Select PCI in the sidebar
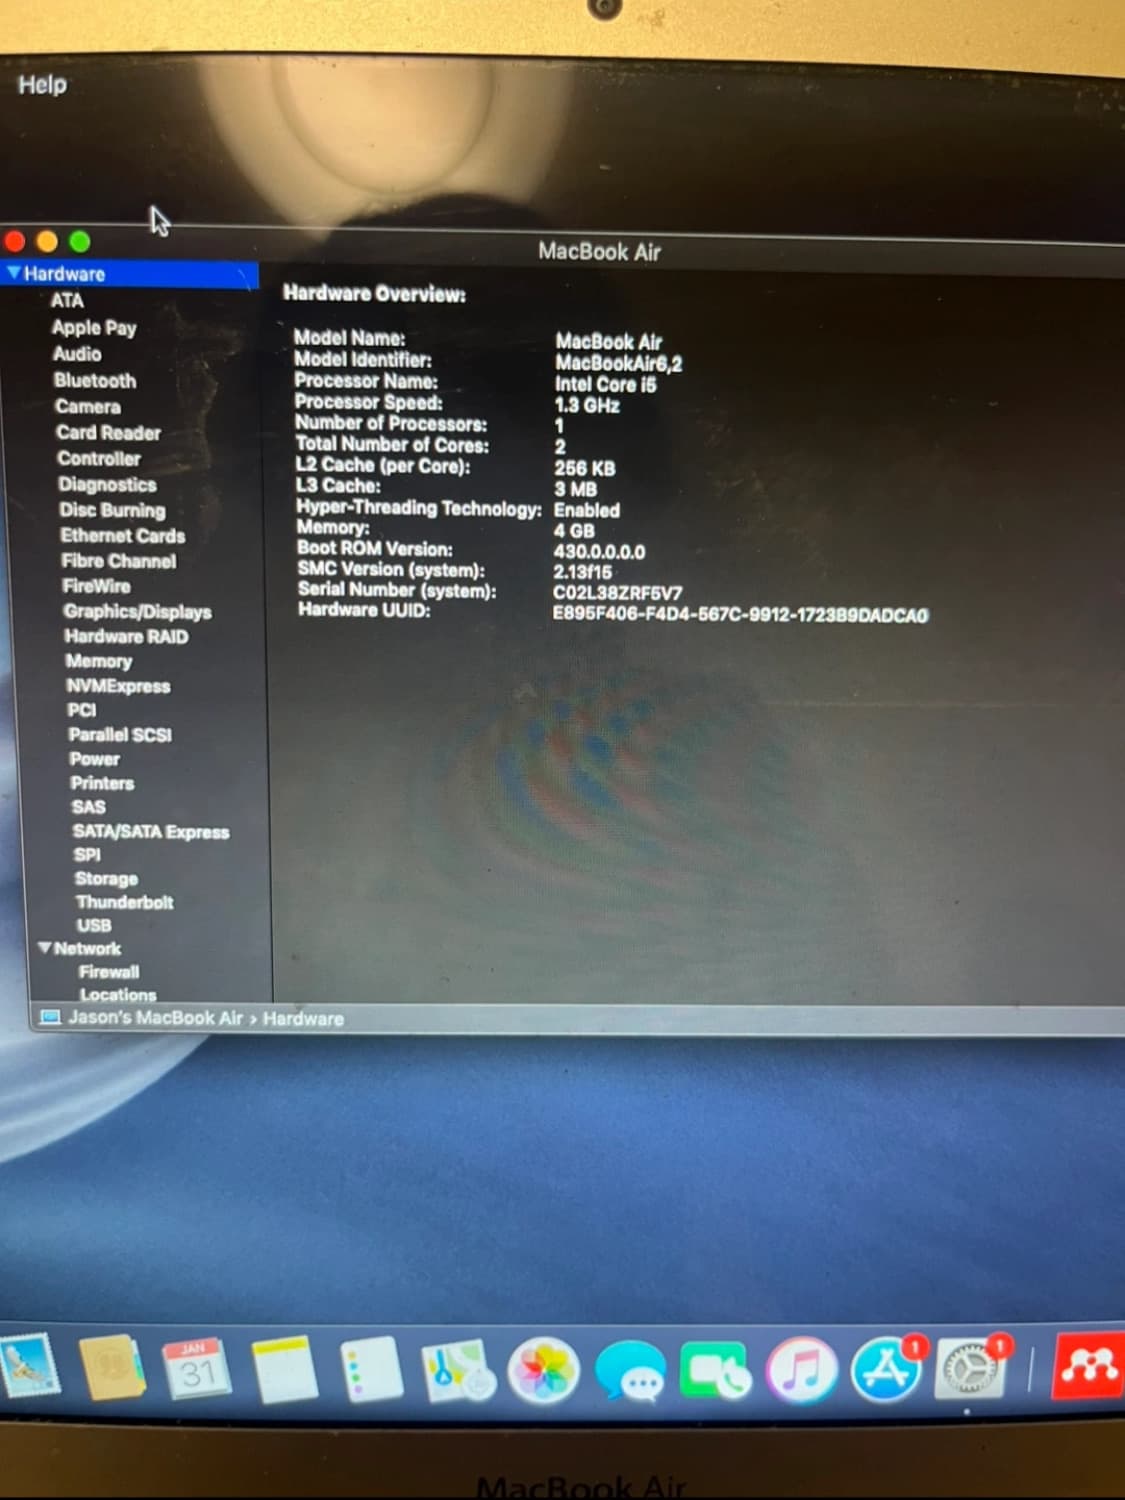The width and height of the screenshot is (1125, 1500). [x=81, y=709]
